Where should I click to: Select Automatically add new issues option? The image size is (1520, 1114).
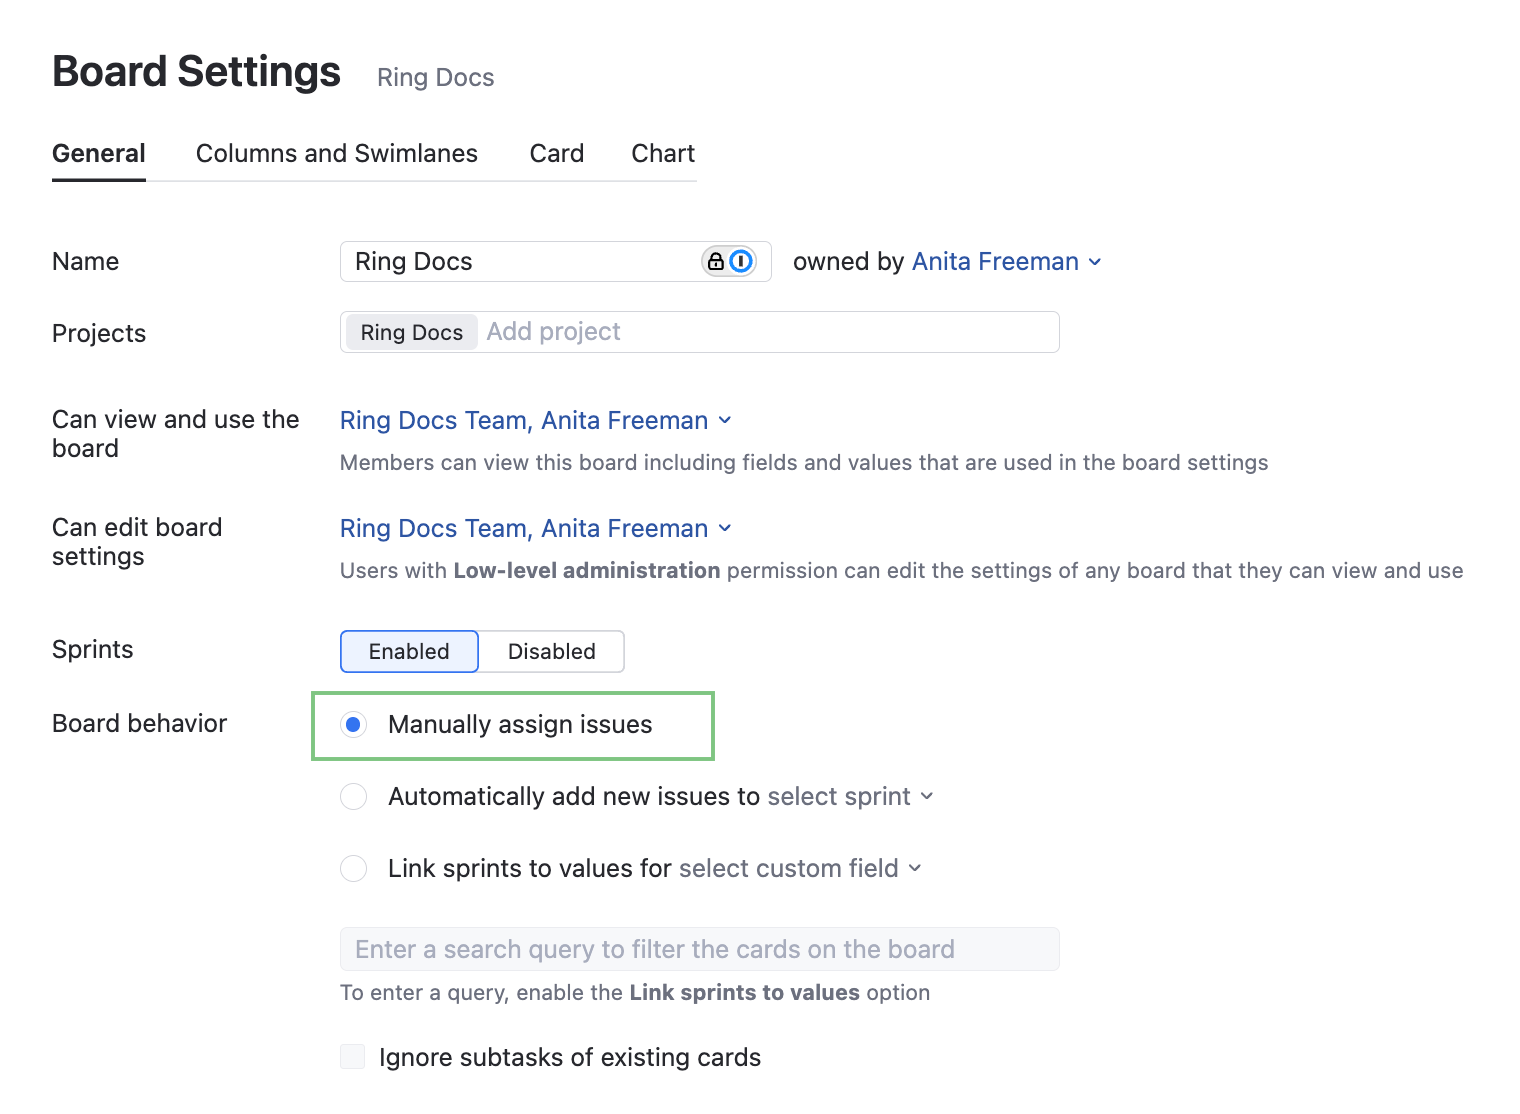click(x=353, y=796)
